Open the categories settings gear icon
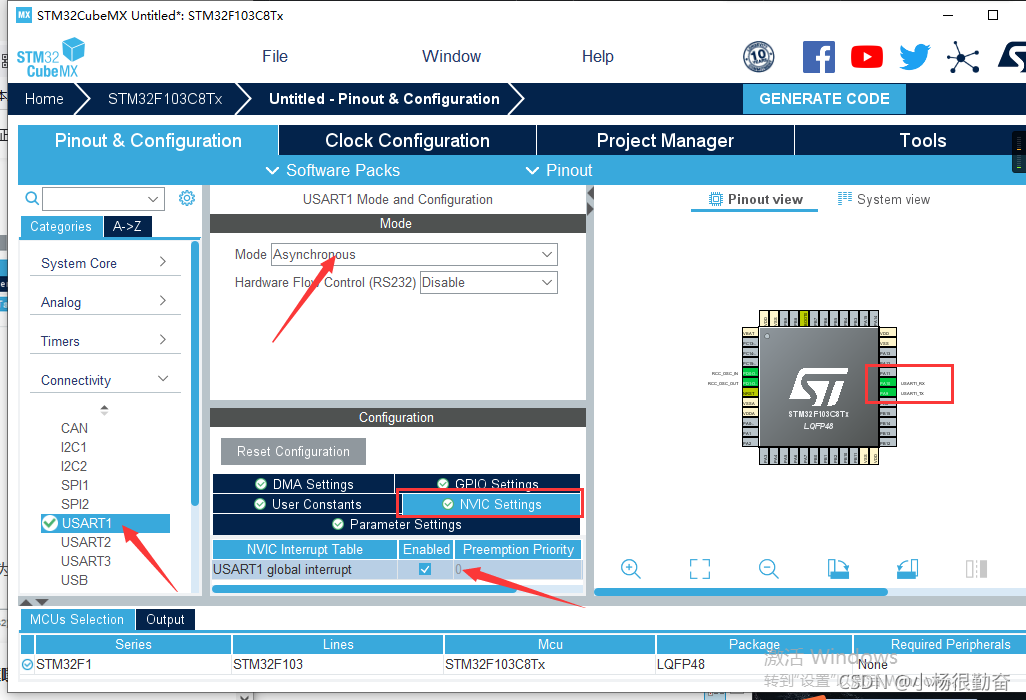 click(x=187, y=198)
